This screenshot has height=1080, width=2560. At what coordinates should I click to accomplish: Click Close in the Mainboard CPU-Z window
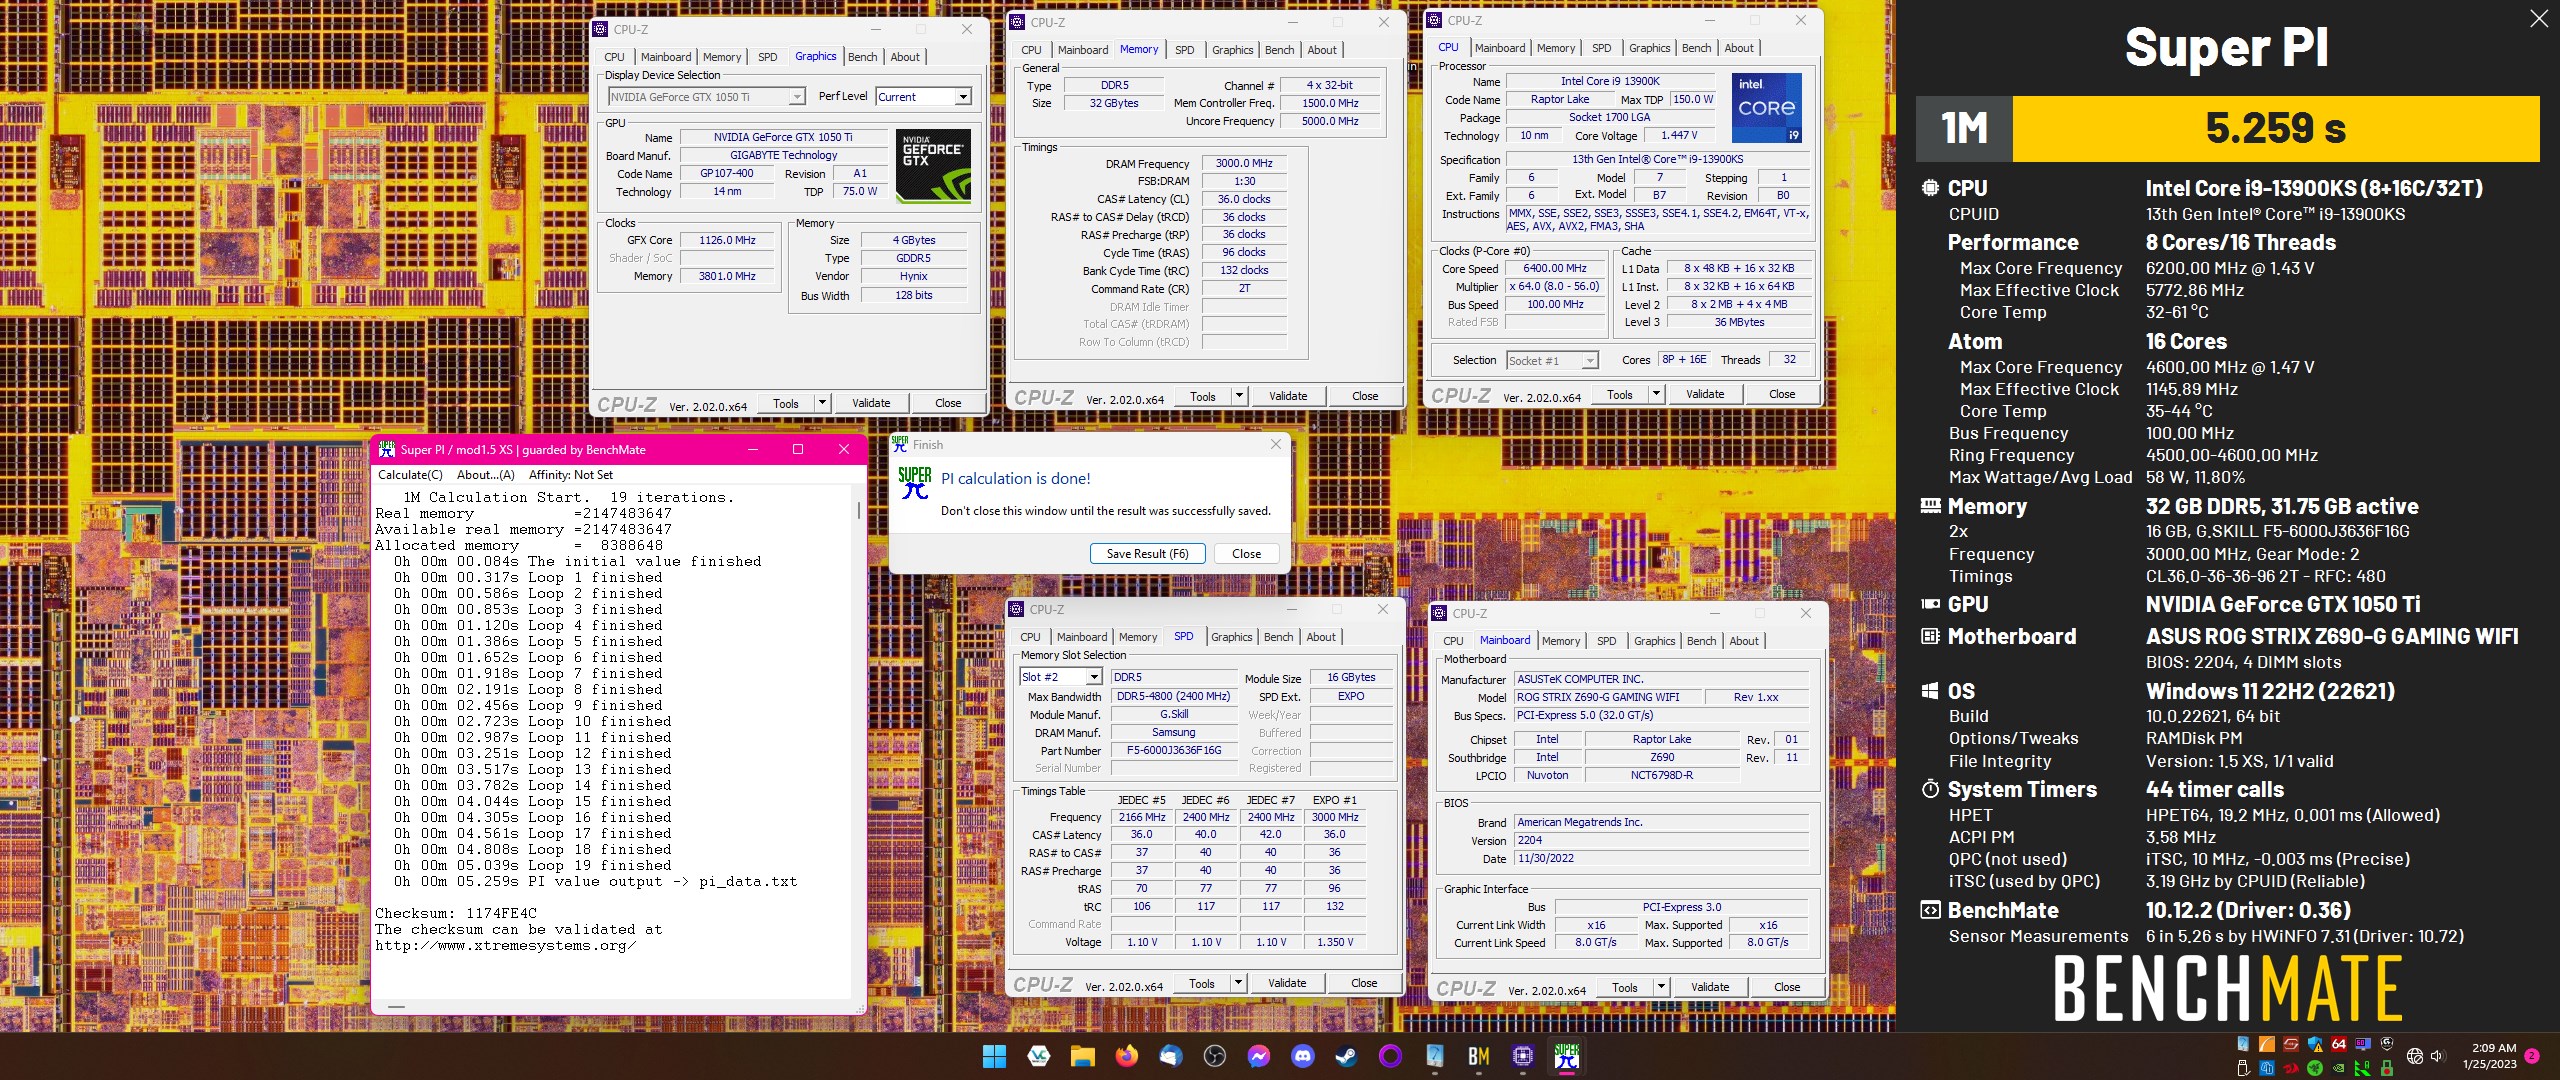tap(1787, 987)
